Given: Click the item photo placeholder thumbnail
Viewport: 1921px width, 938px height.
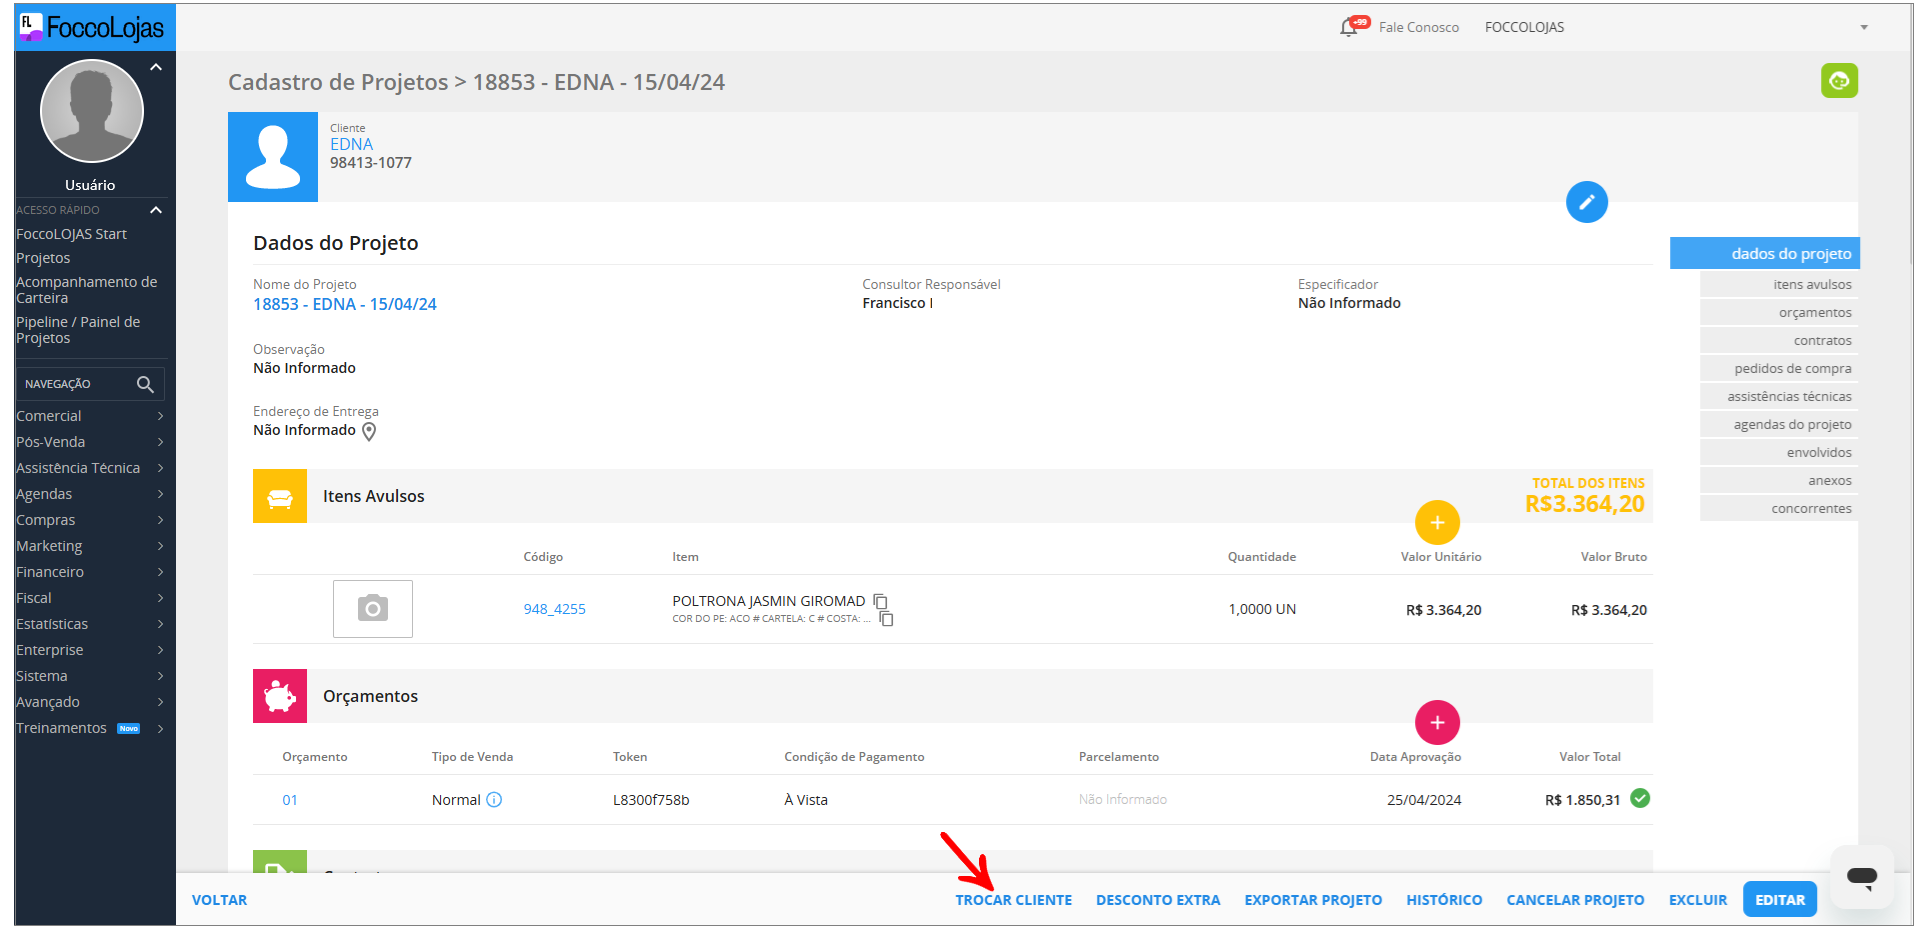Looking at the screenshot, I should tap(372, 608).
